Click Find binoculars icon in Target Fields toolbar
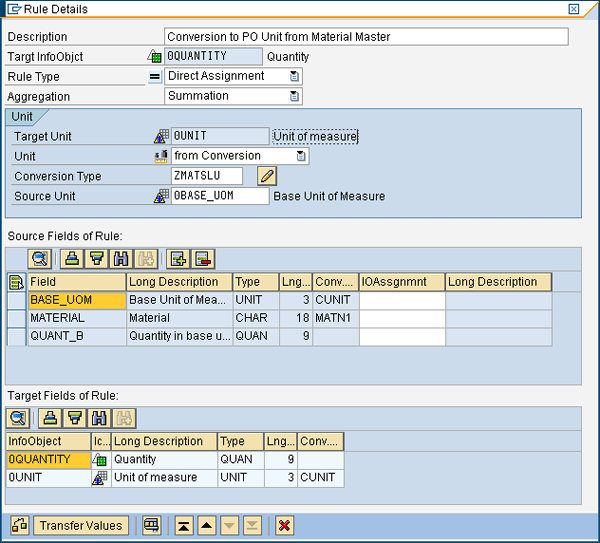Screen dimensions: 600x543 pos(99,418)
